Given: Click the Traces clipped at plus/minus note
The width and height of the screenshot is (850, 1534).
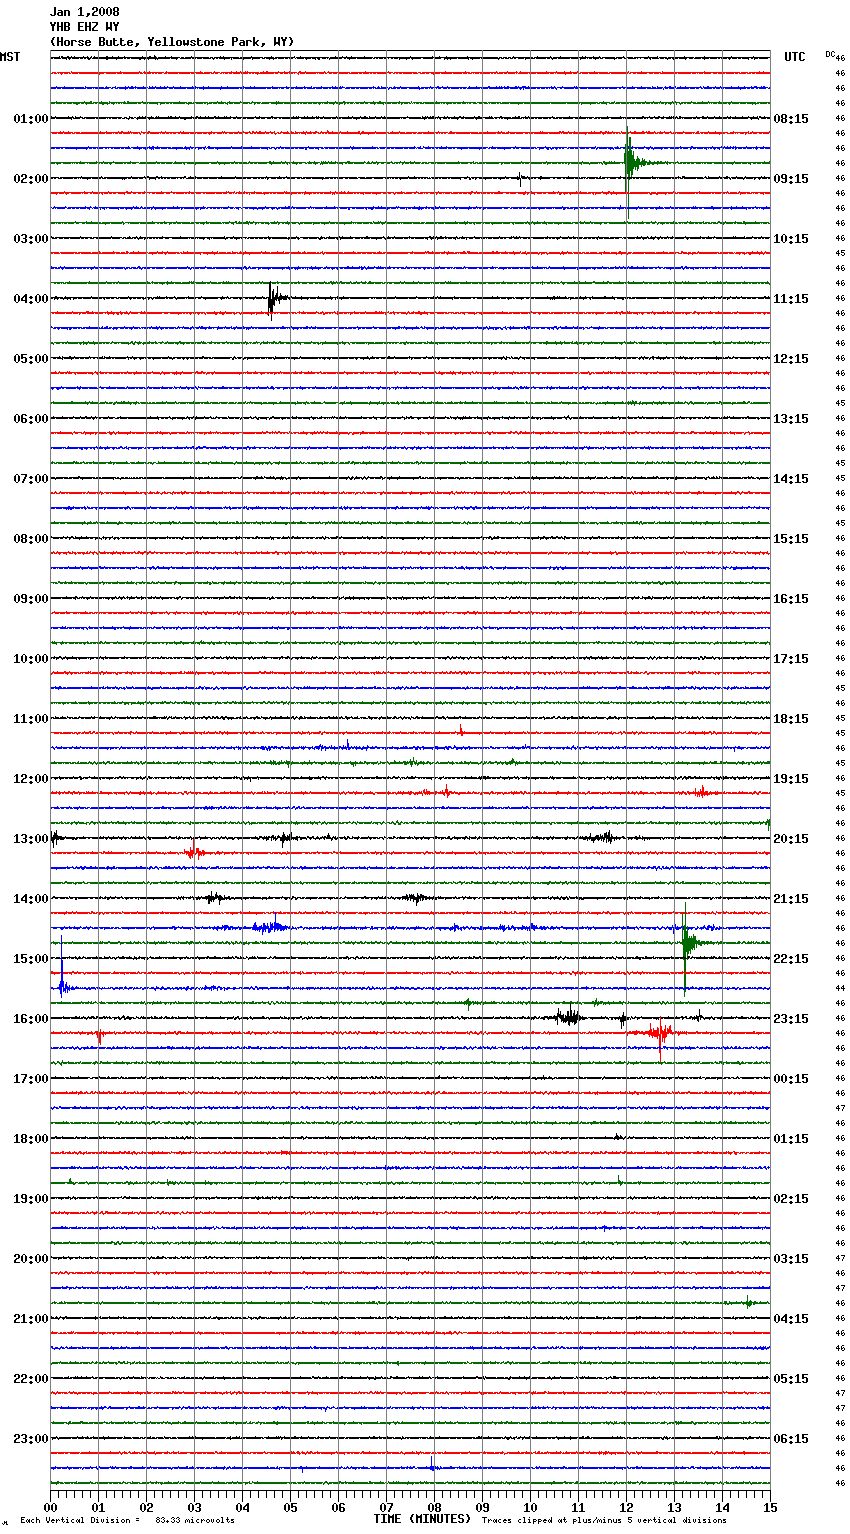Looking at the screenshot, I should [604, 1521].
